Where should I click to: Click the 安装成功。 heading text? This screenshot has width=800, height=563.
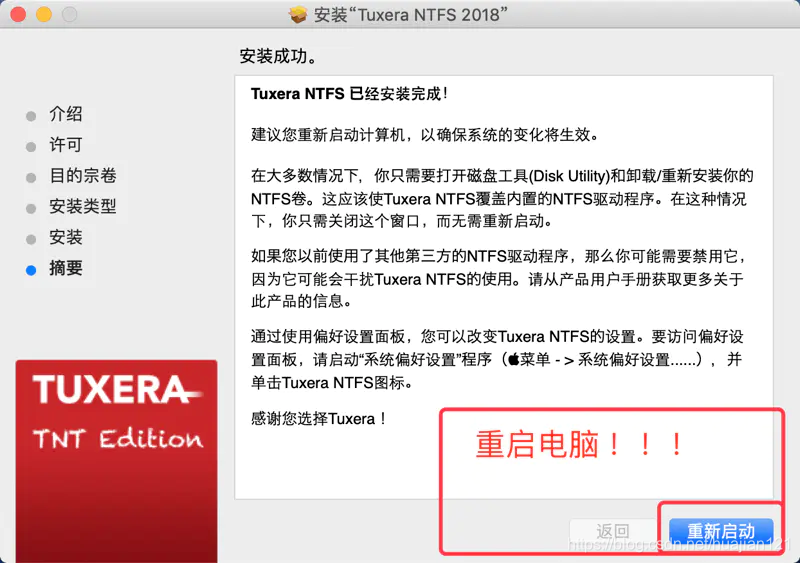(x=278, y=56)
